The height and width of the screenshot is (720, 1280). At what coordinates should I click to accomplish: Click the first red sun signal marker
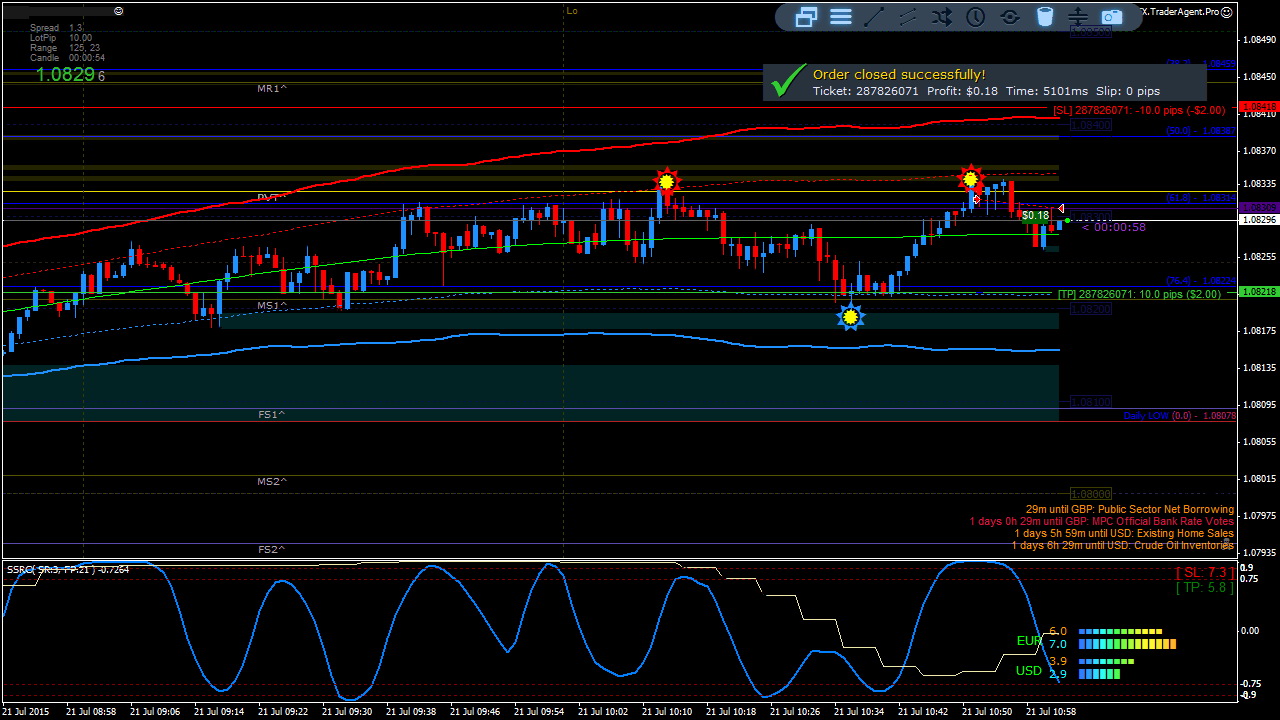point(666,182)
